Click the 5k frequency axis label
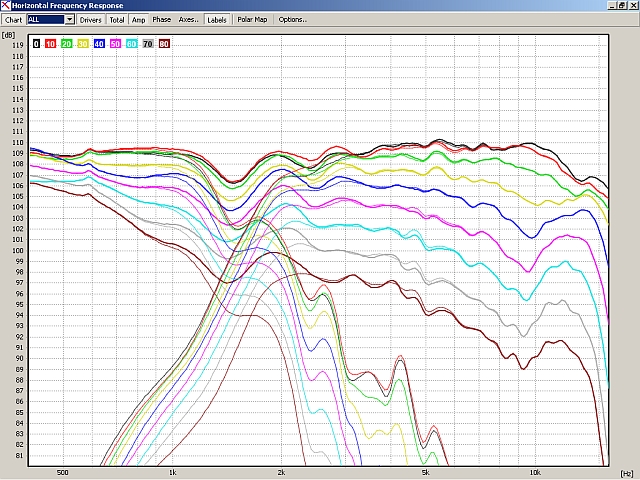The height and width of the screenshot is (480, 640). (425, 473)
